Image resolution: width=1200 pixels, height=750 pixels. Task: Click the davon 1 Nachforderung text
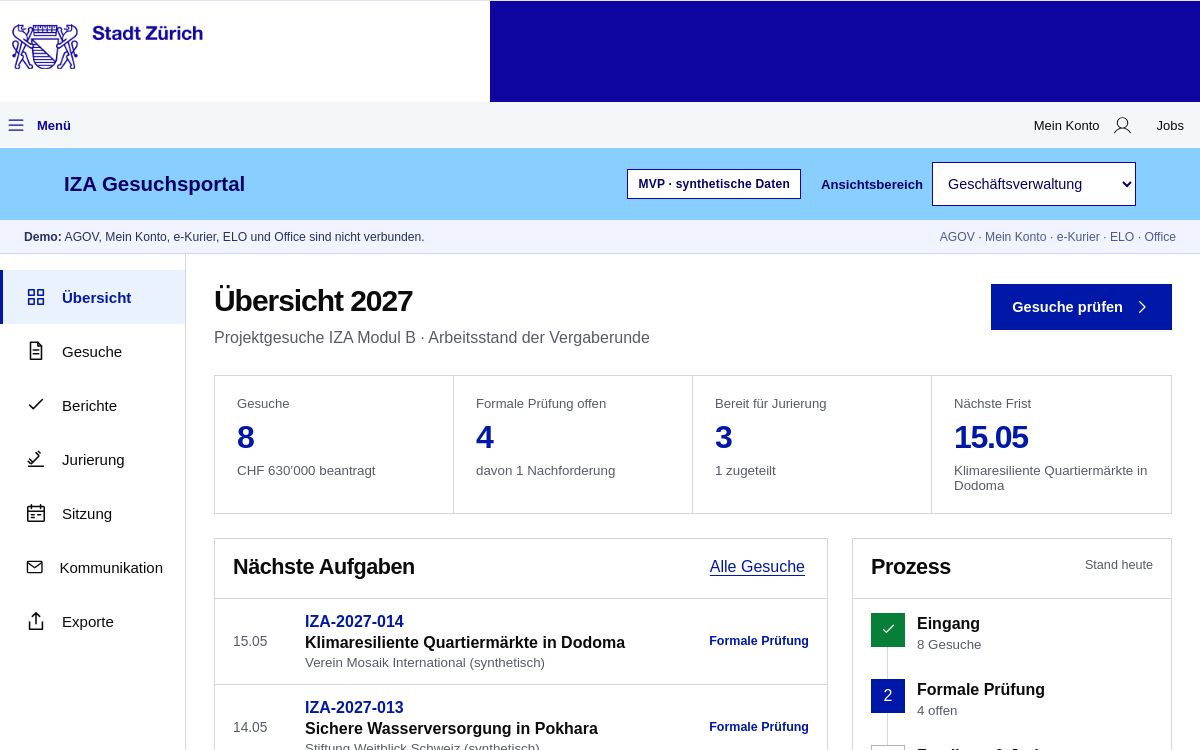pyautogui.click(x=545, y=470)
